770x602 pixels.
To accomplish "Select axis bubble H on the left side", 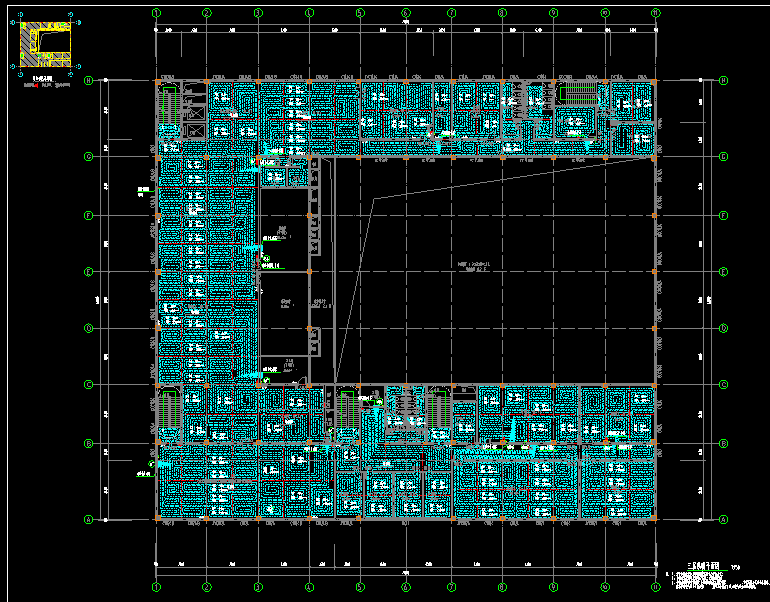I will click(89, 80).
